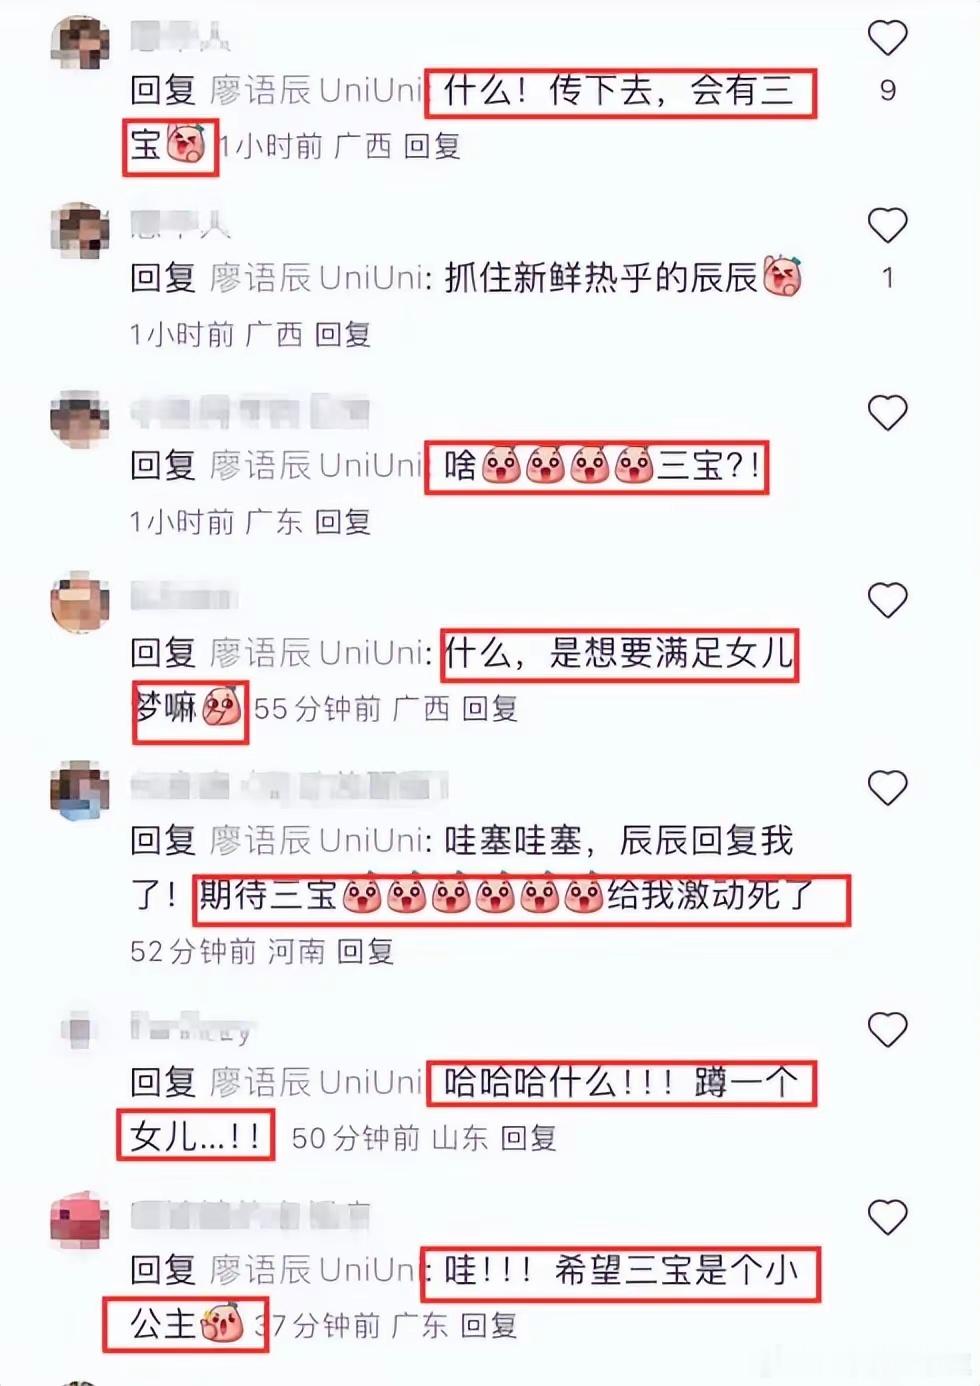Tap heart on 蹲一个女儿 comment
The width and height of the screenshot is (980, 1386).
[887, 1029]
